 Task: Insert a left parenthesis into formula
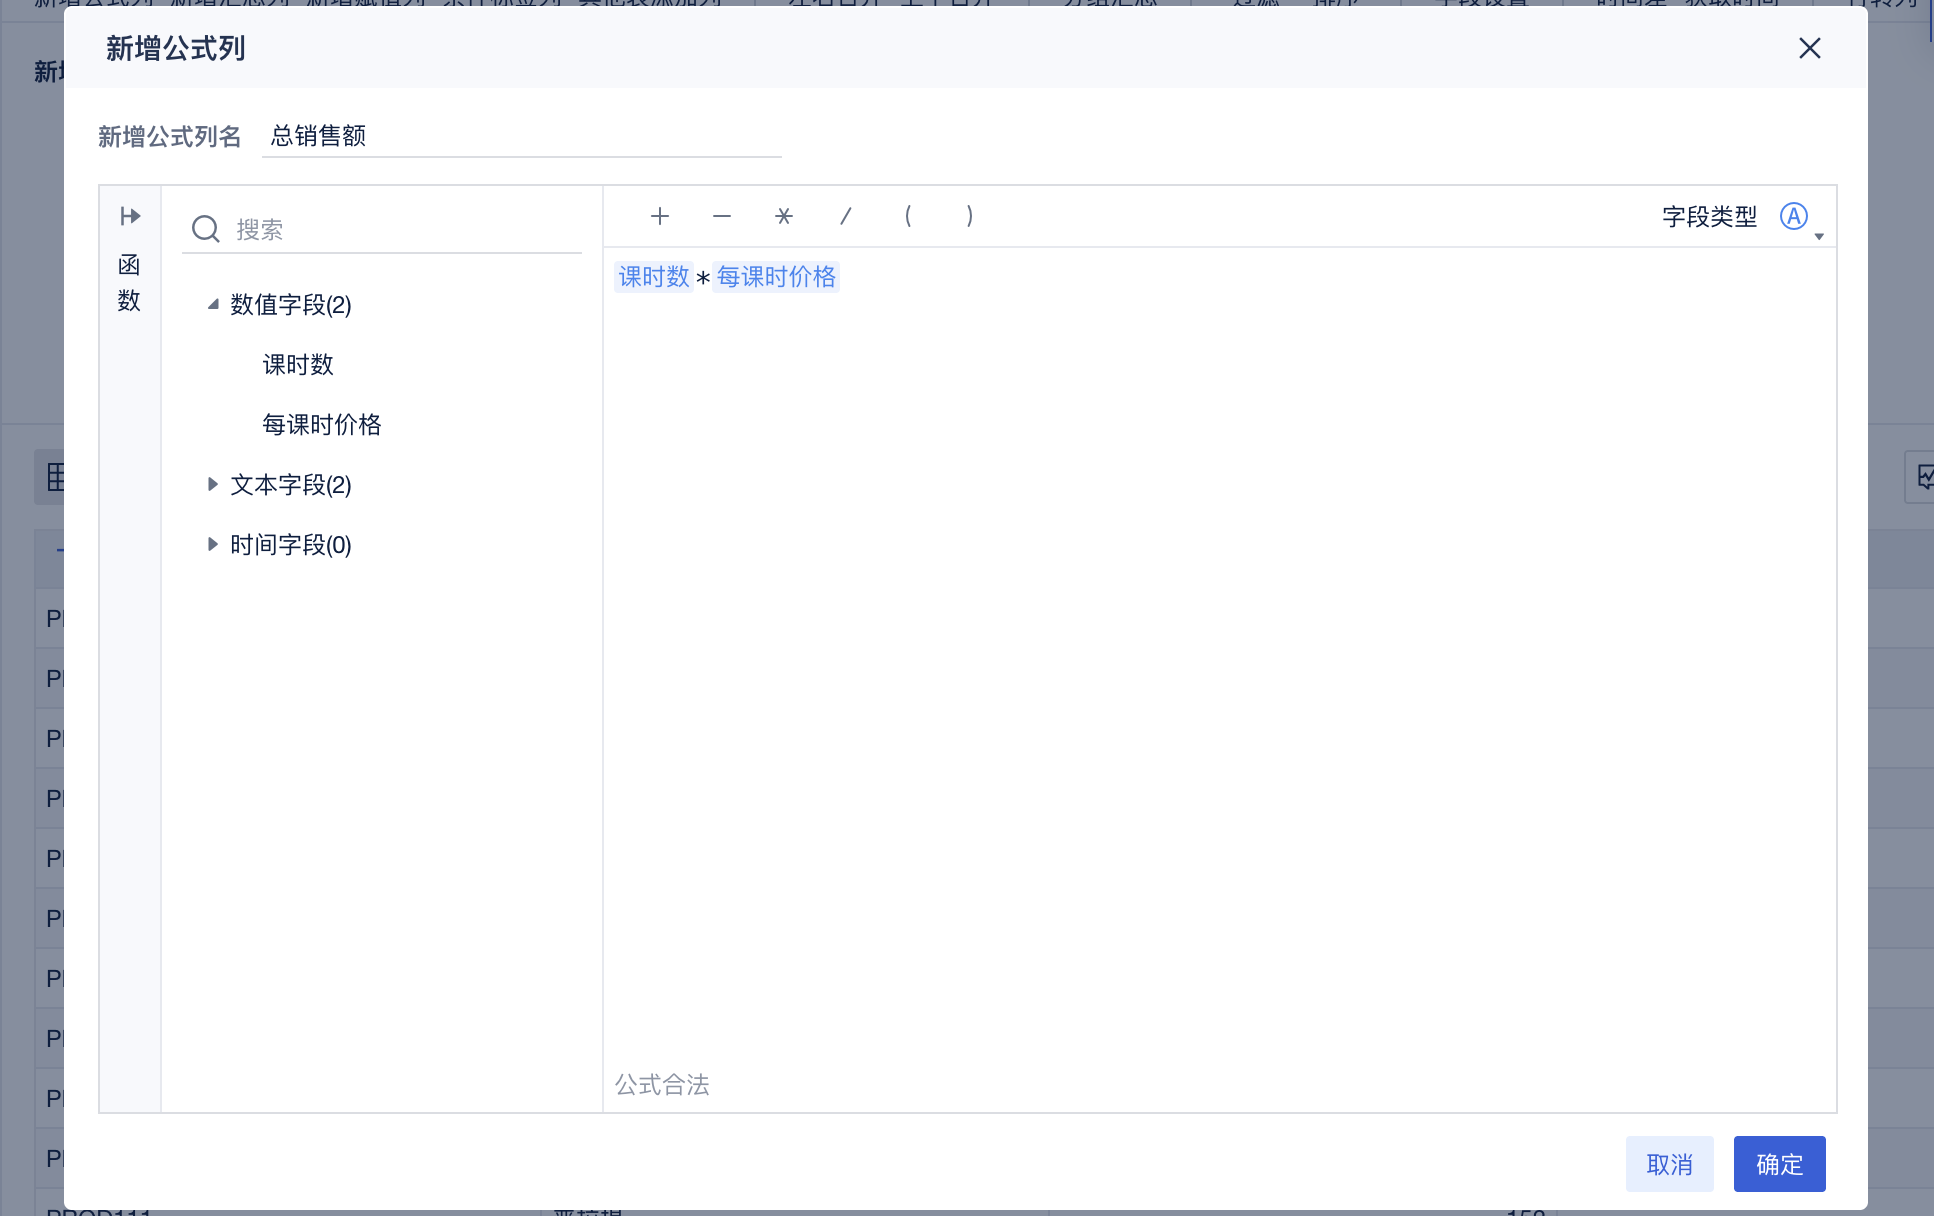point(908,216)
